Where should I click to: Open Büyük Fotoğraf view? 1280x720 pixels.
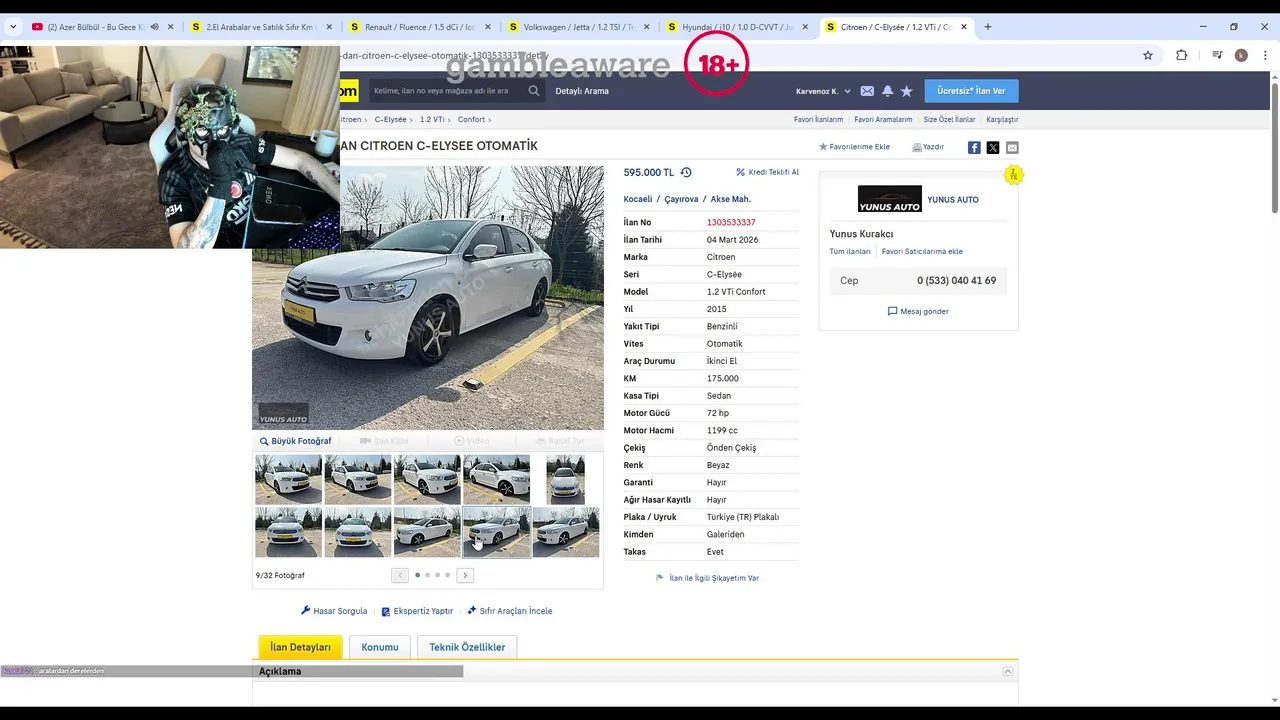click(295, 441)
